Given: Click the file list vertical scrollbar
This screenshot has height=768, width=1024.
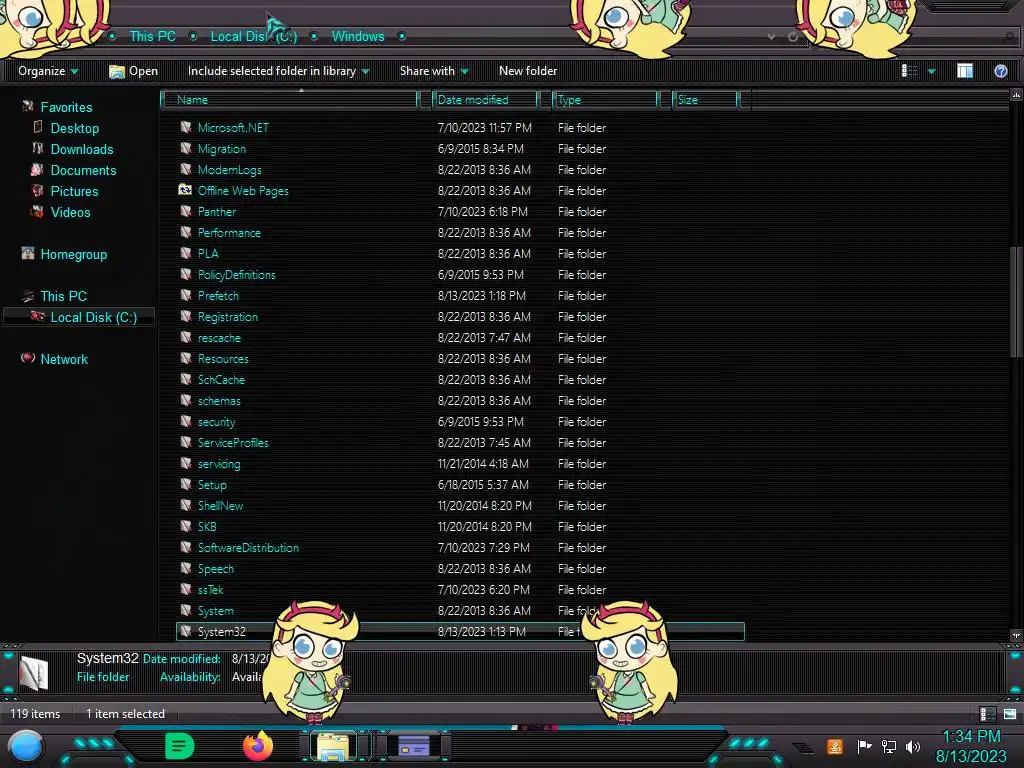Looking at the screenshot, I should click(x=1016, y=302).
